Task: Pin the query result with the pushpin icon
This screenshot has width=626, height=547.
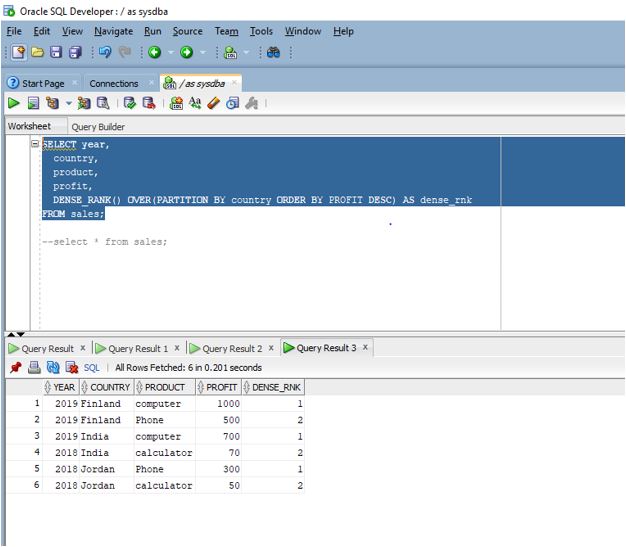Action: (x=15, y=368)
